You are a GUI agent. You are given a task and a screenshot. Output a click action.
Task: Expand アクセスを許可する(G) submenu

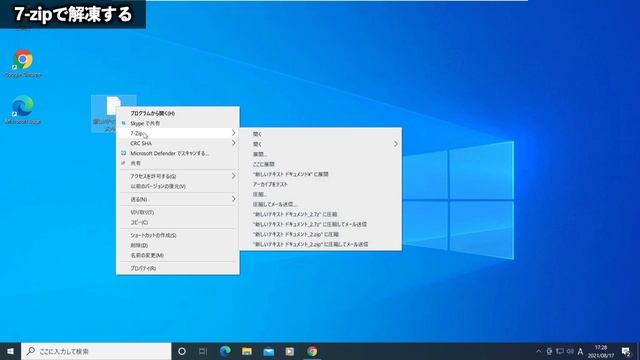(x=178, y=176)
